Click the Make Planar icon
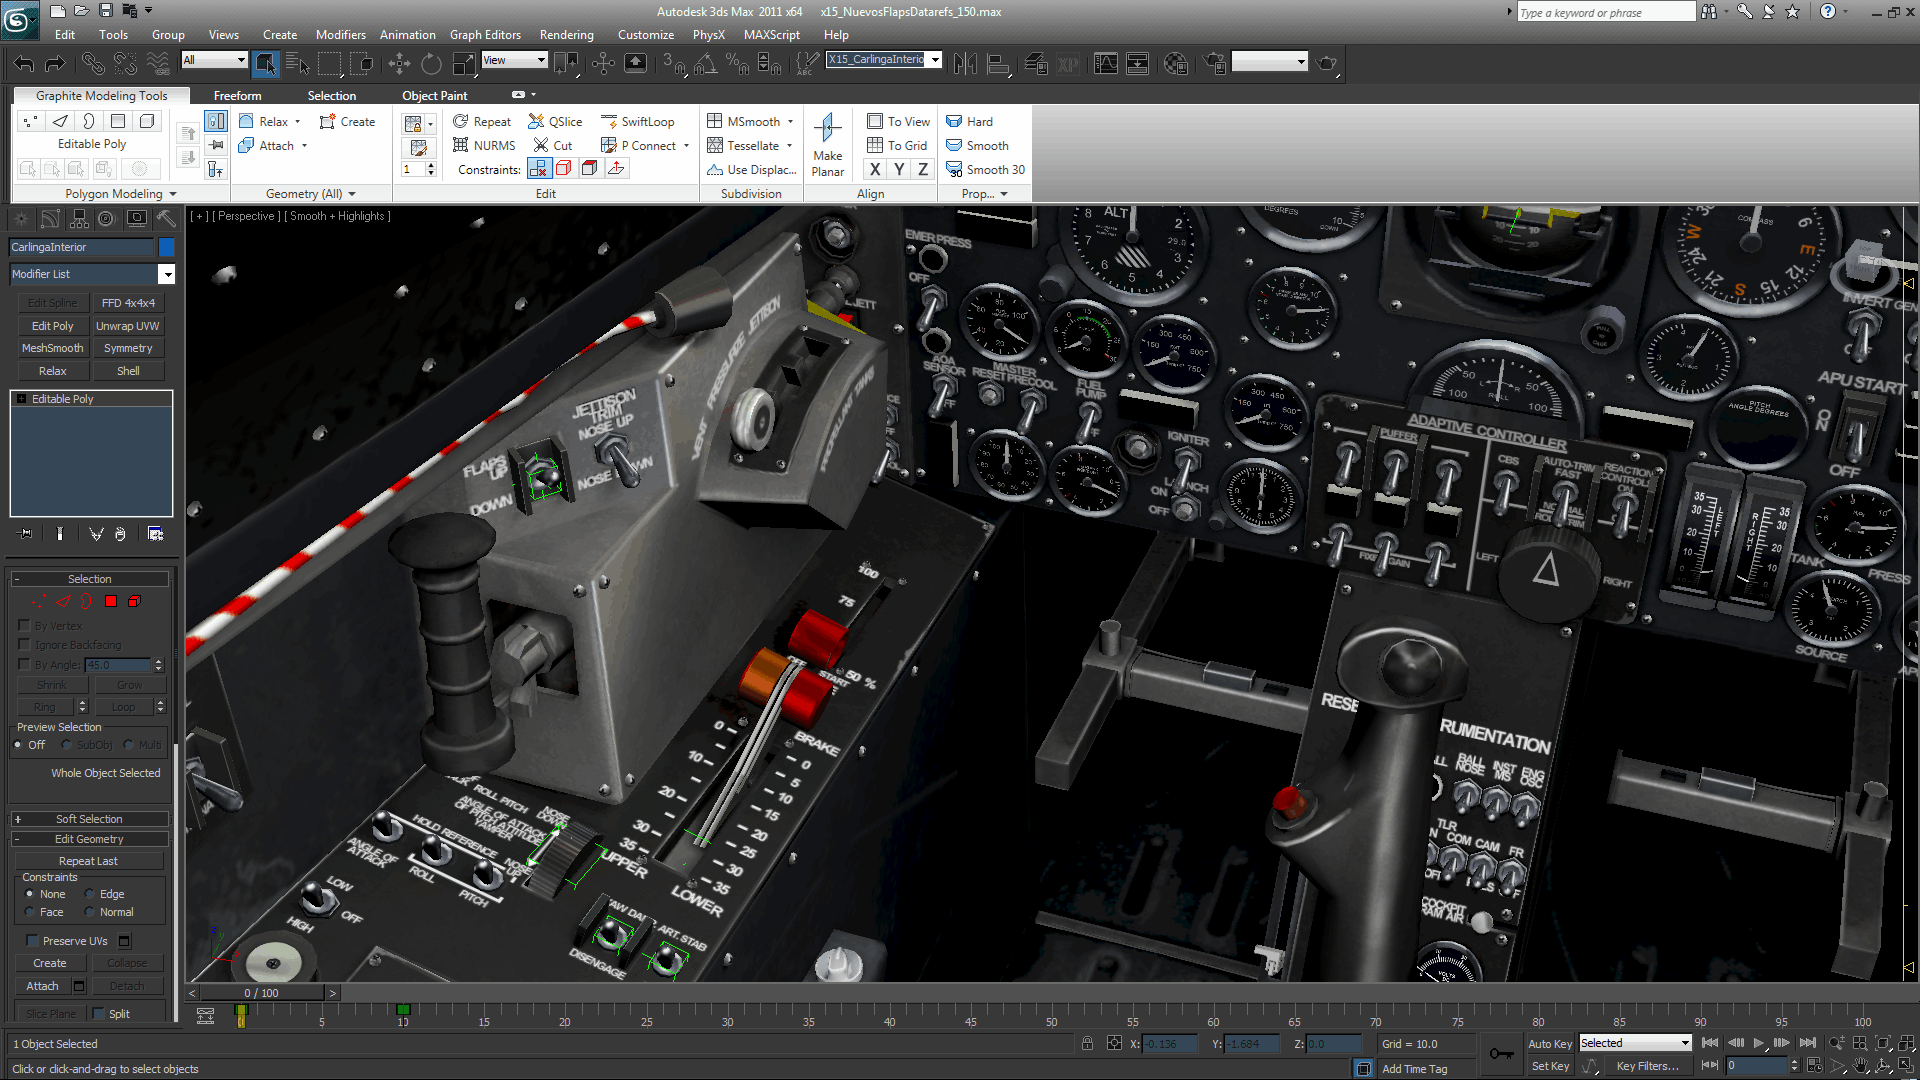1920x1080 pixels. (827, 128)
